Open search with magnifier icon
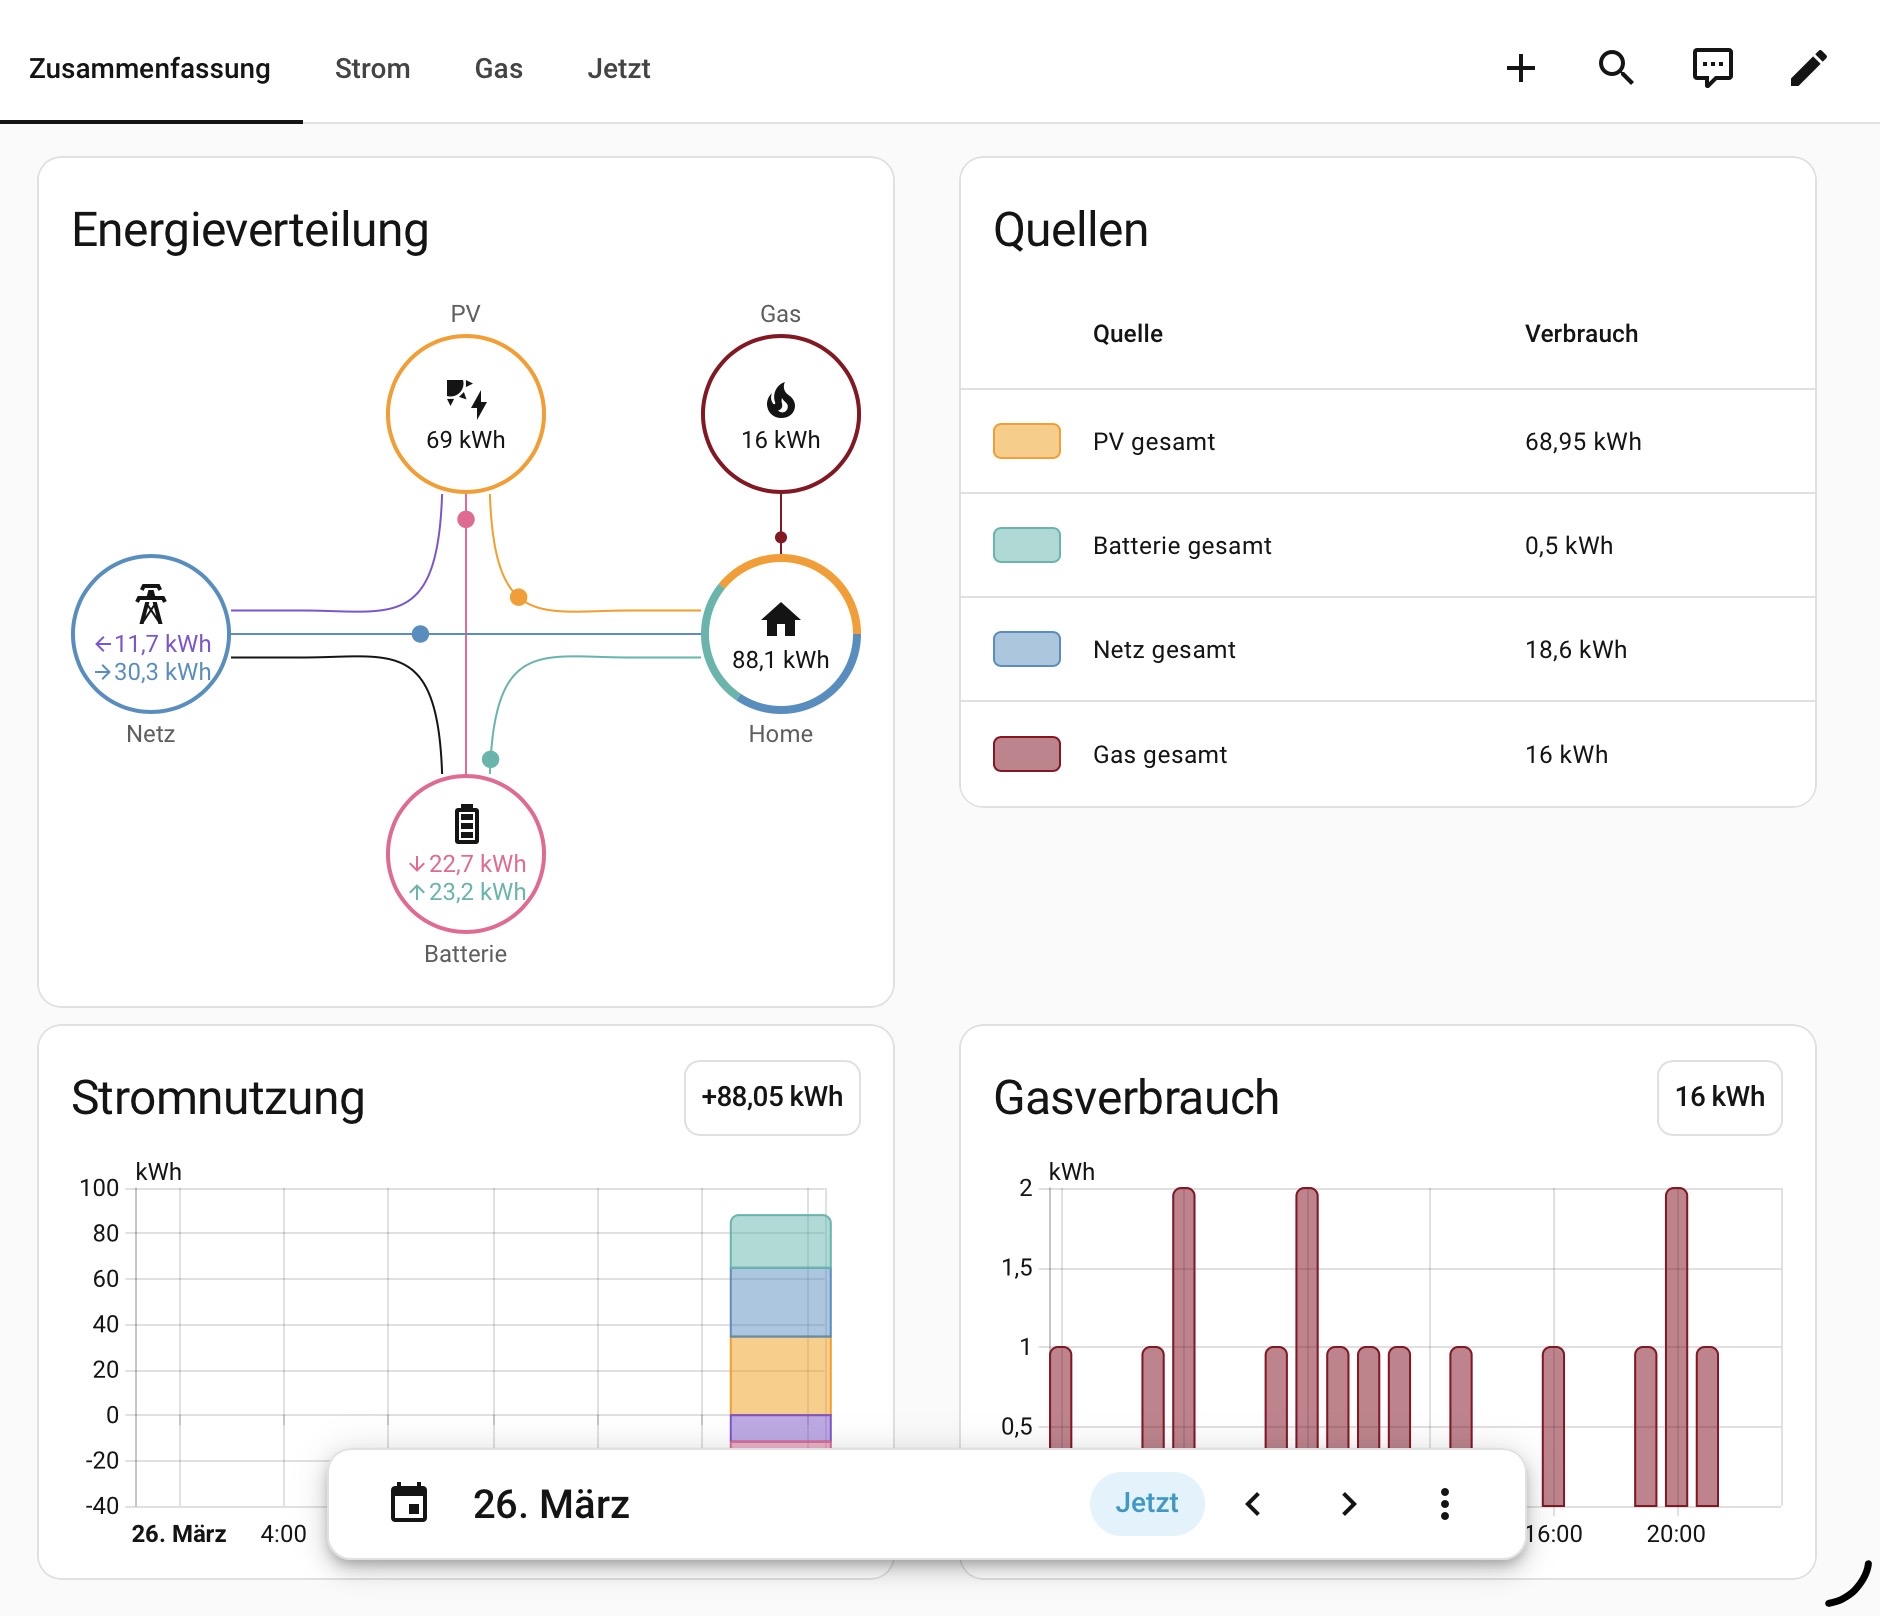 coord(1616,68)
